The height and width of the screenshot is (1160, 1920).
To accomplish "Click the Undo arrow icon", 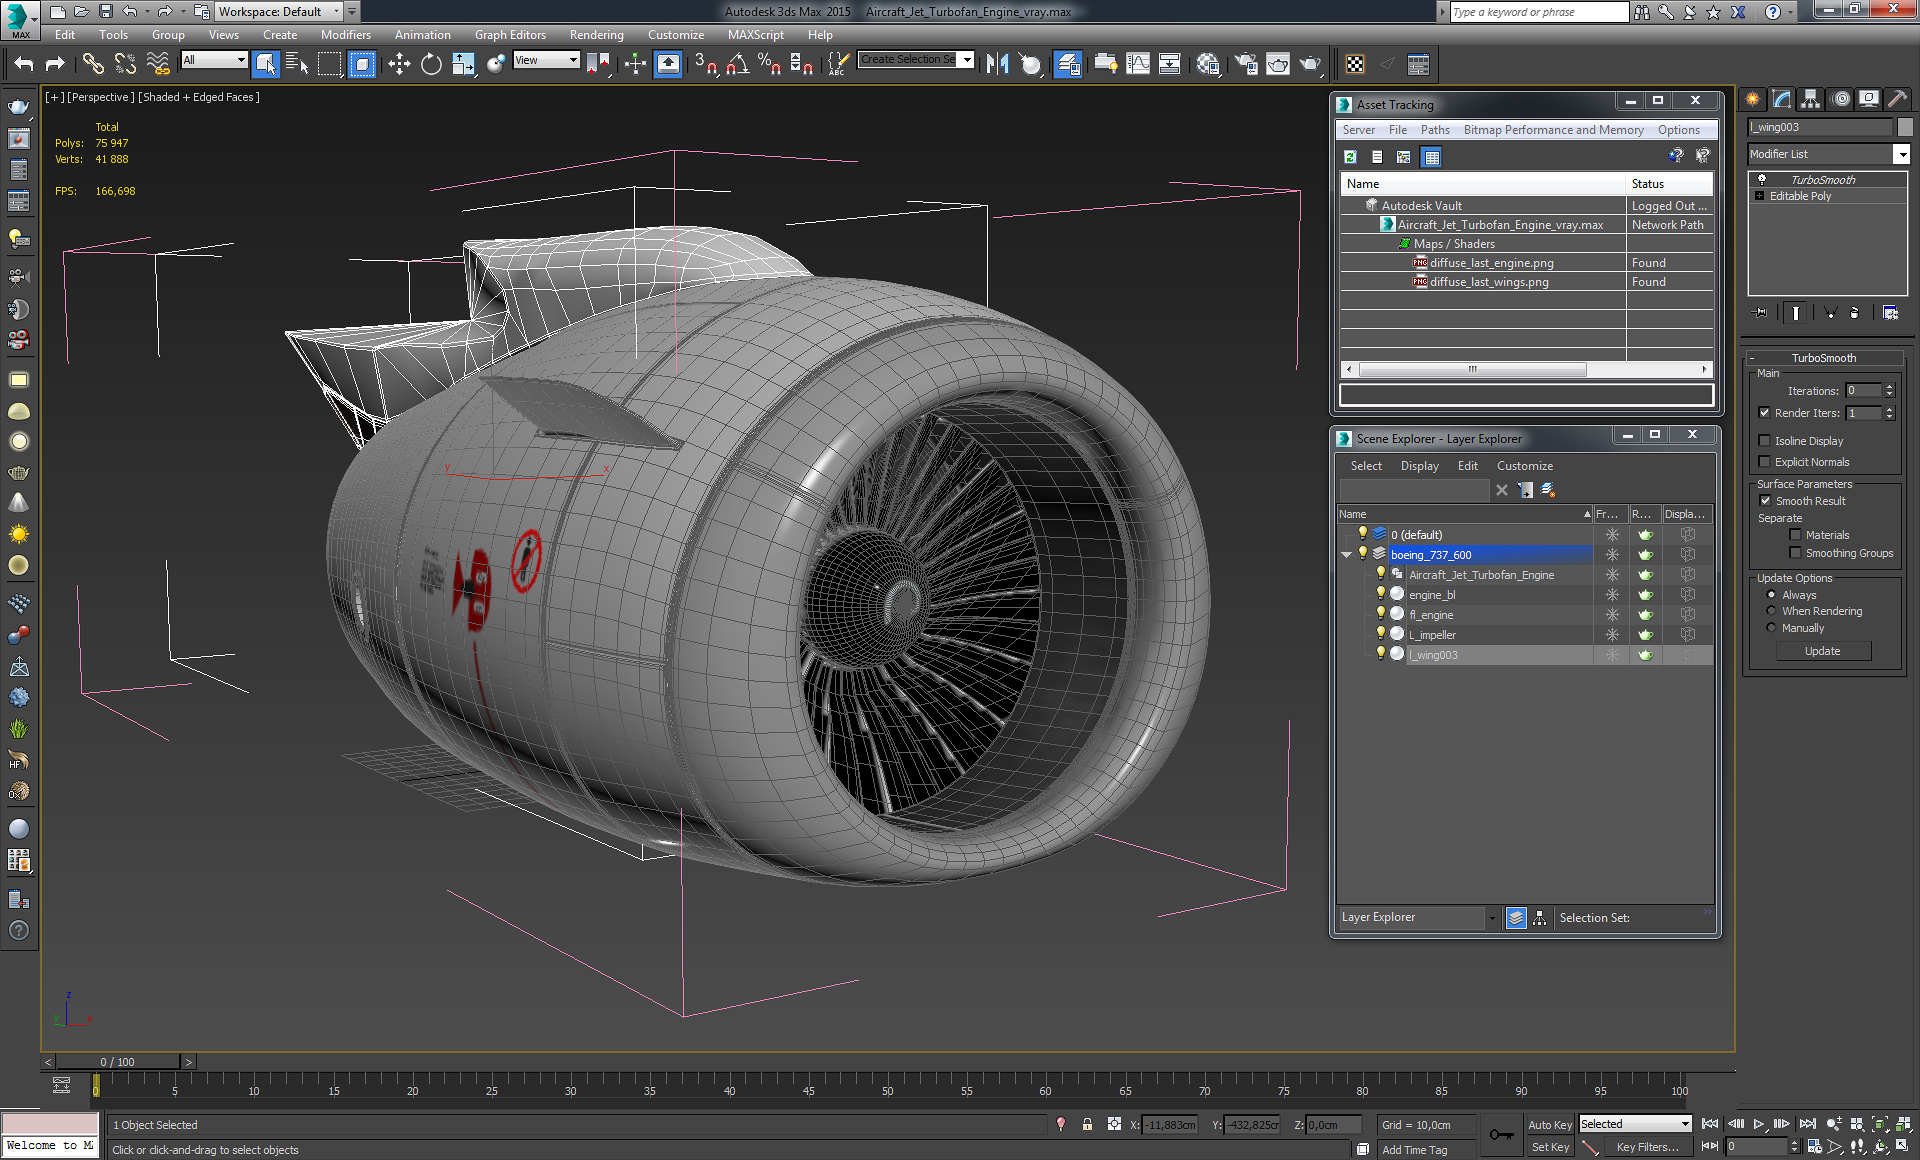I will tap(24, 64).
